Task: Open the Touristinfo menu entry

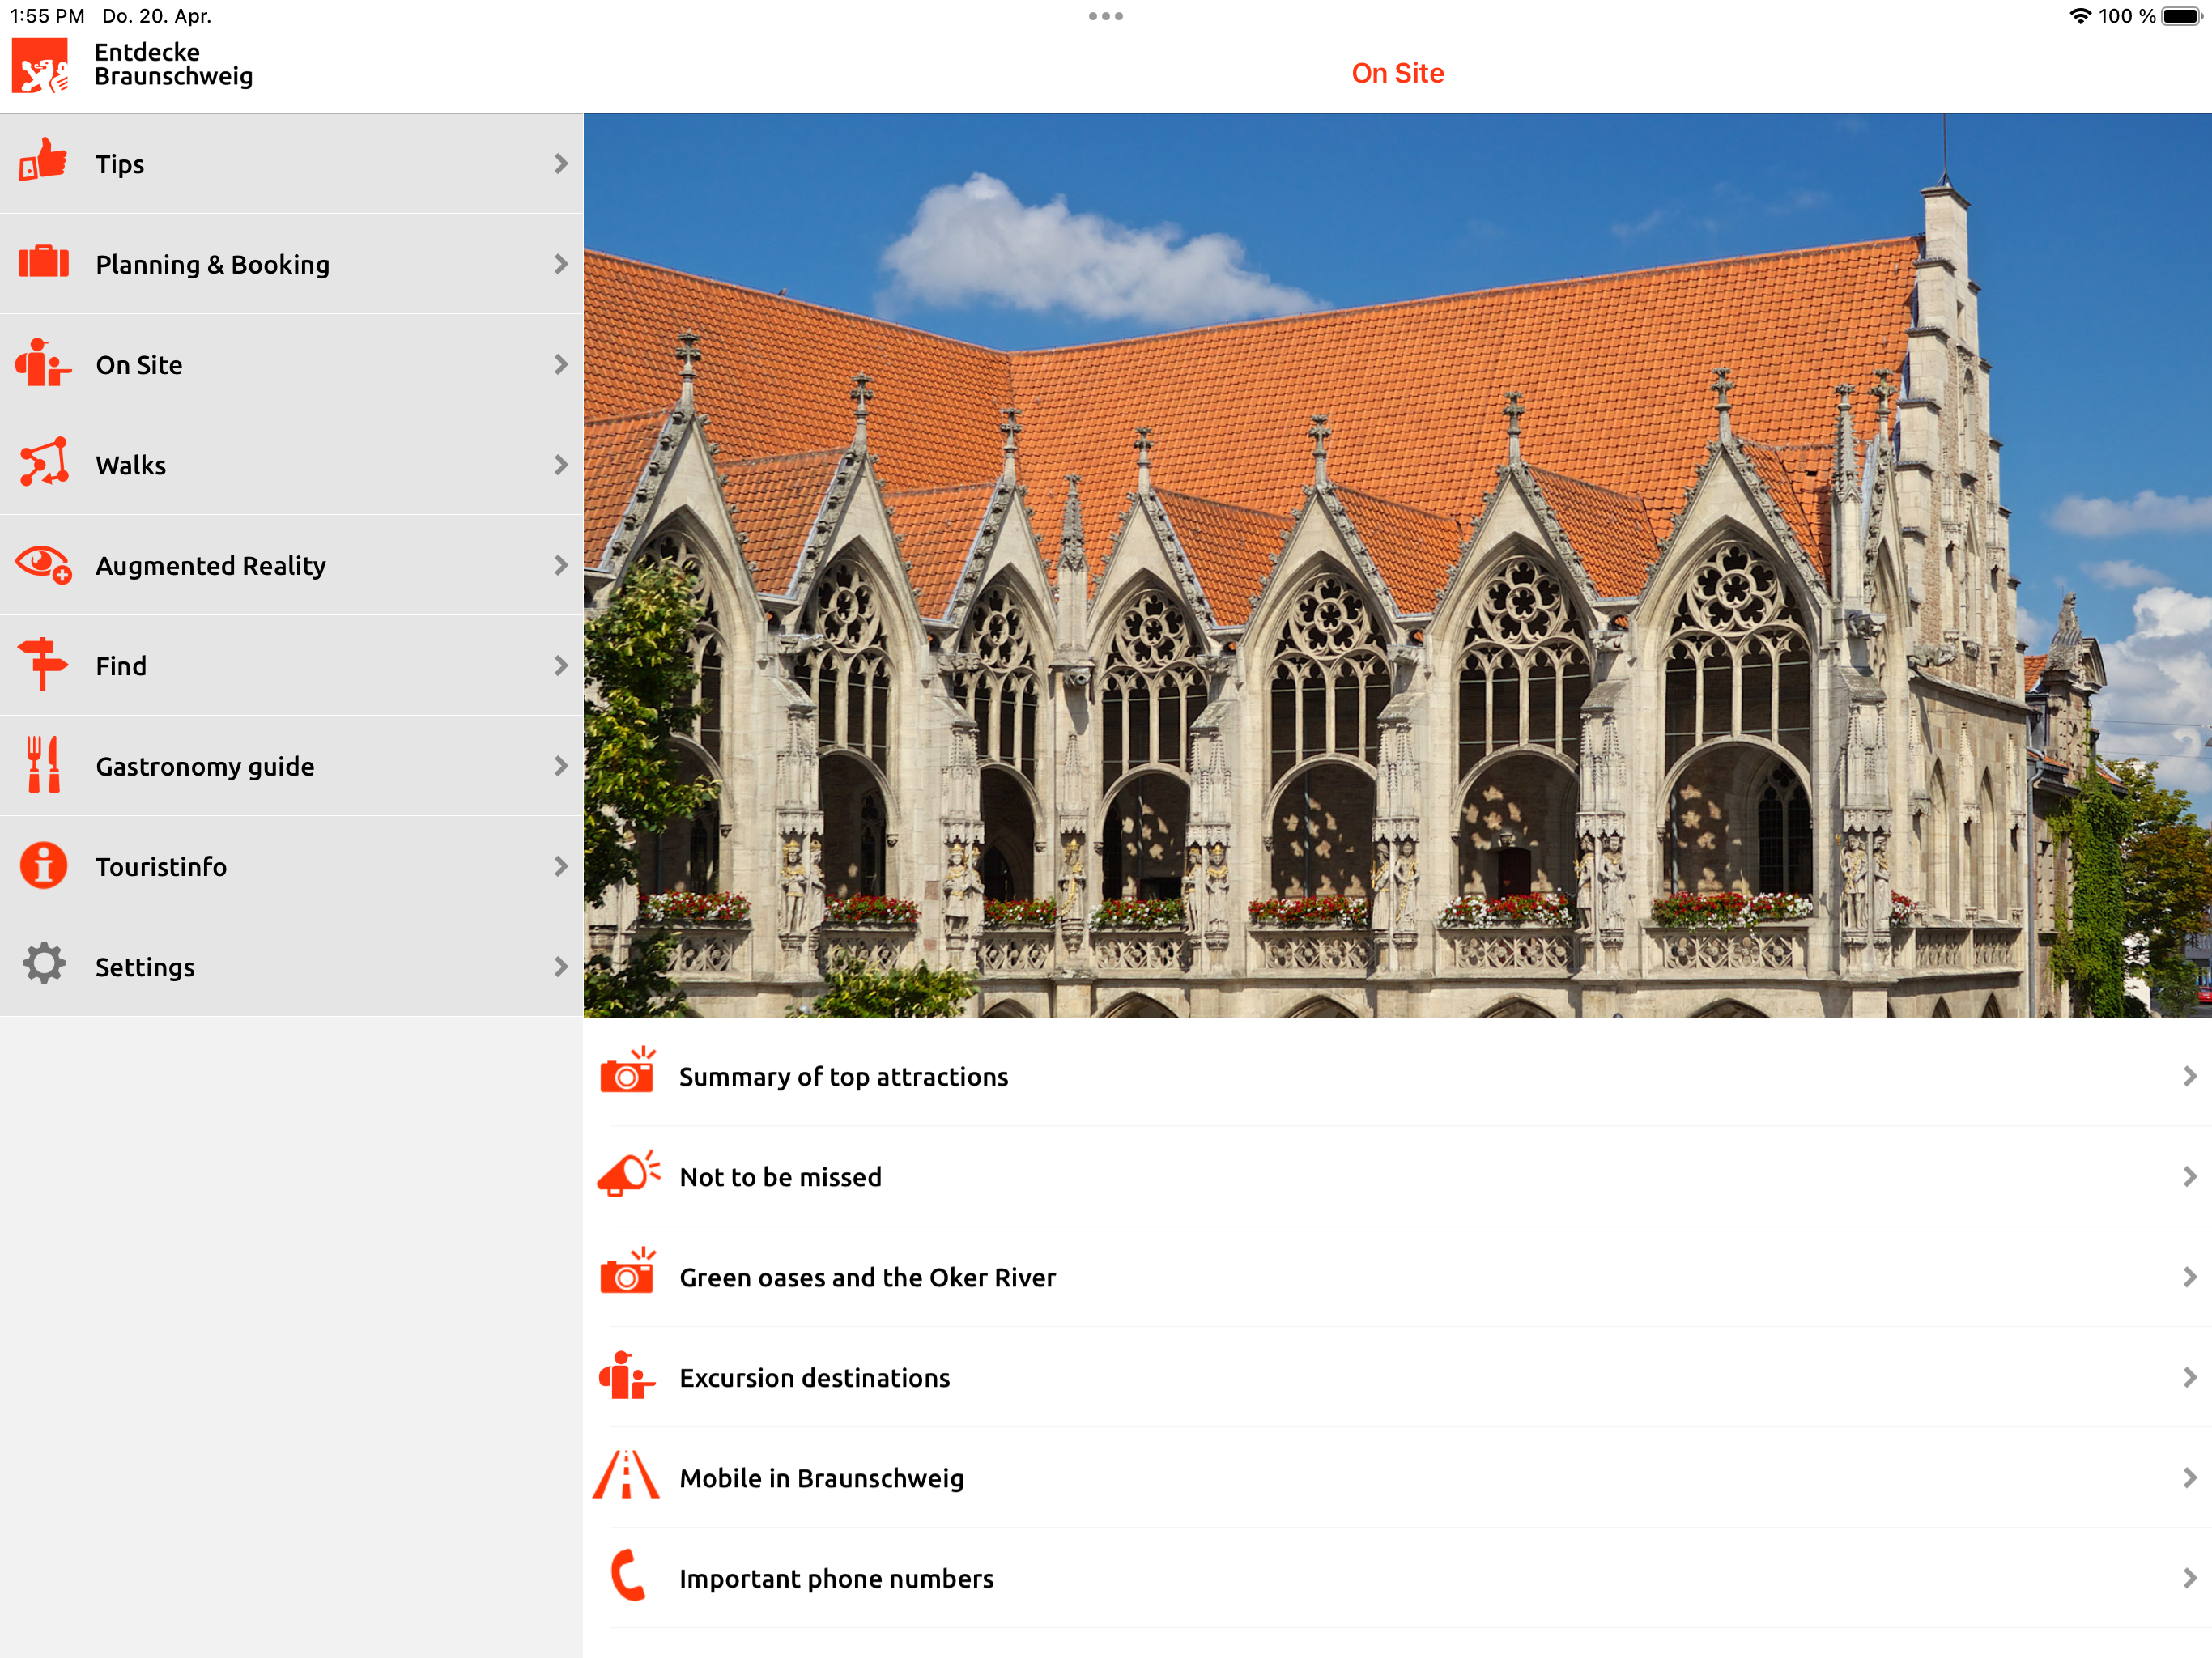Action: pyautogui.click(x=291, y=867)
